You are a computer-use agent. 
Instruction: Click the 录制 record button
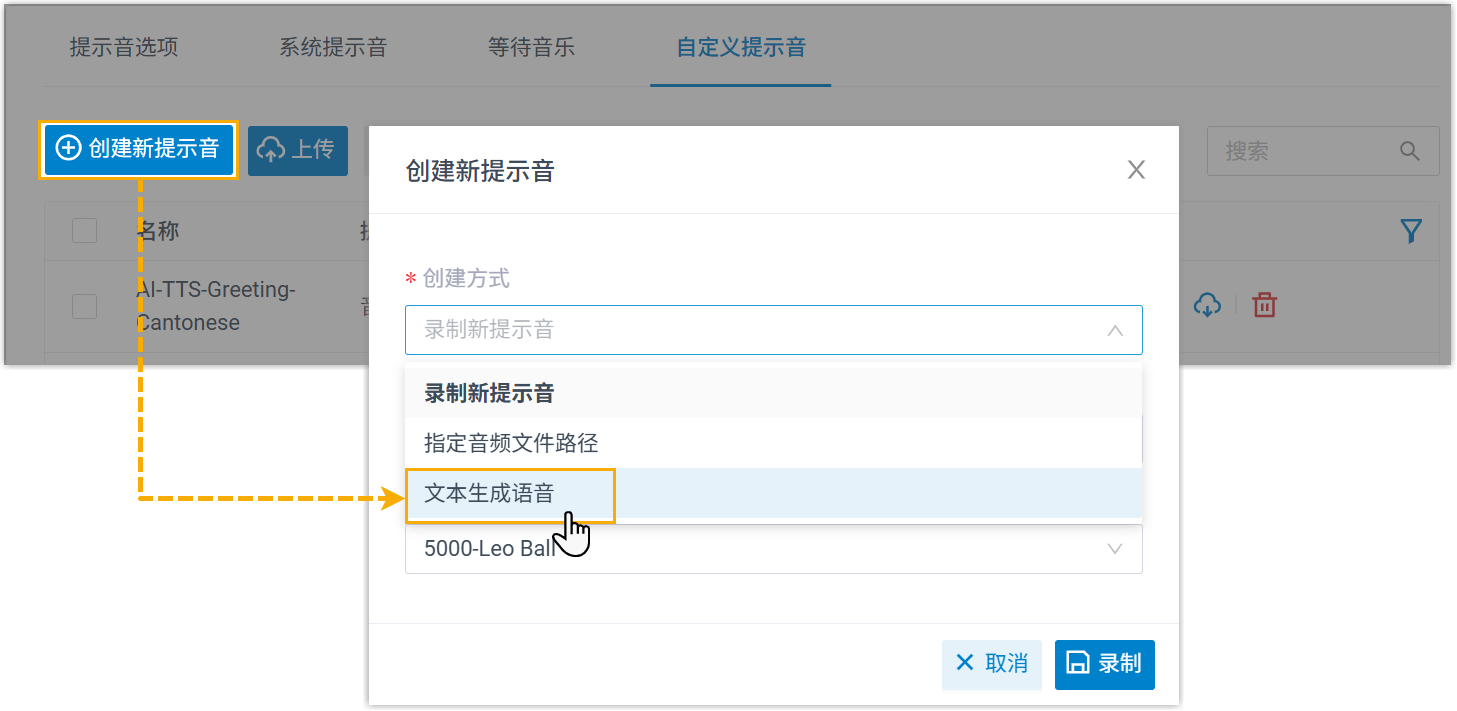pos(1104,664)
